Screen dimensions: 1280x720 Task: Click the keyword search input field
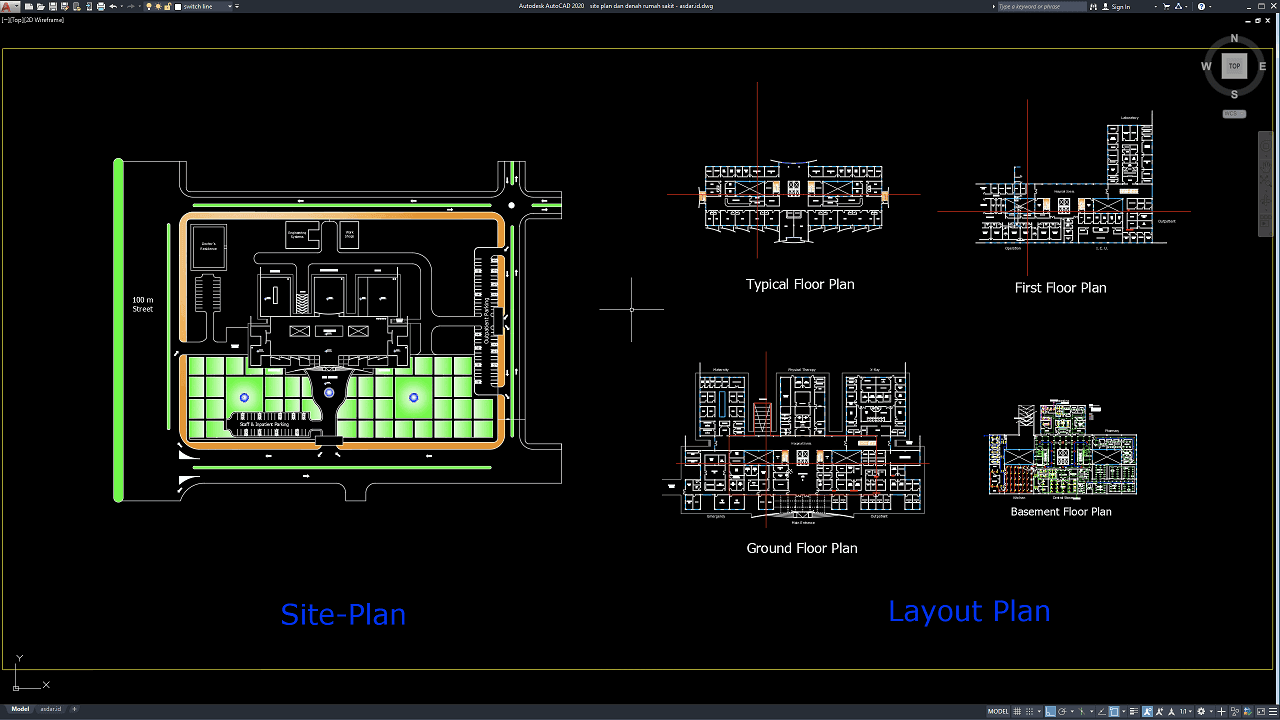1042,6
